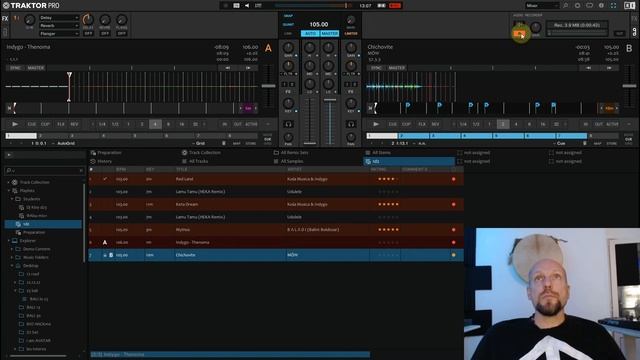Open the Flanger effect dropdown
640x360 pixels.
tap(59, 33)
